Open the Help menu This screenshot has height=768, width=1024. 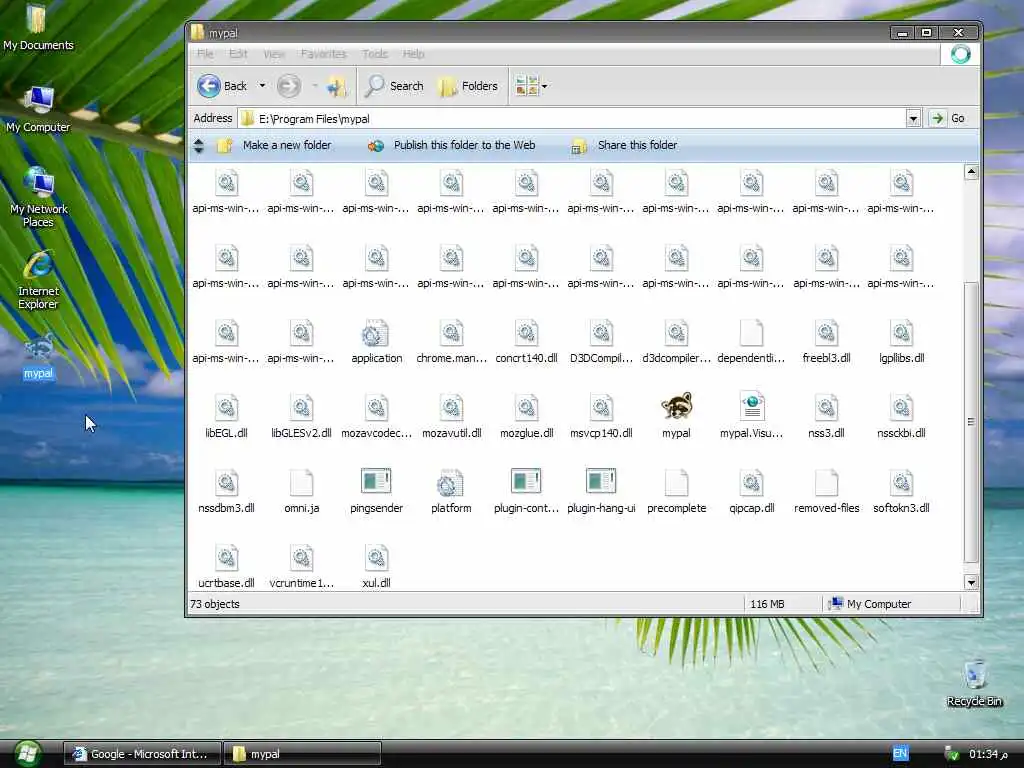click(413, 54)
